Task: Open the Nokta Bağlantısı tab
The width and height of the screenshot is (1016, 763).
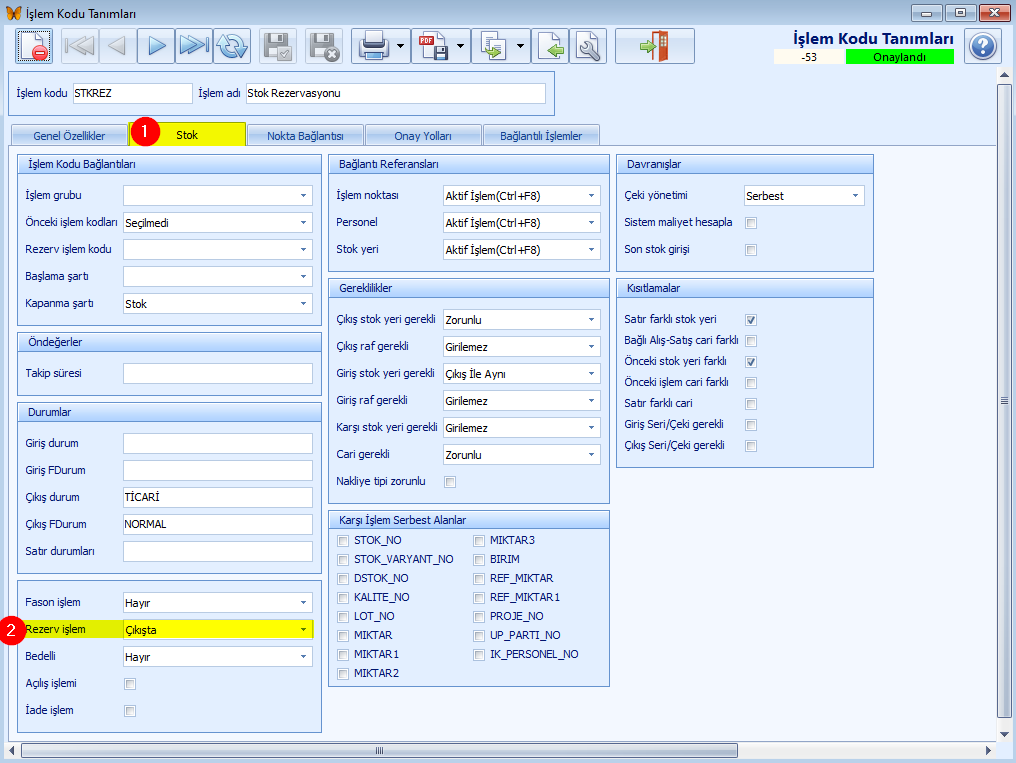Action: (305, 136)
